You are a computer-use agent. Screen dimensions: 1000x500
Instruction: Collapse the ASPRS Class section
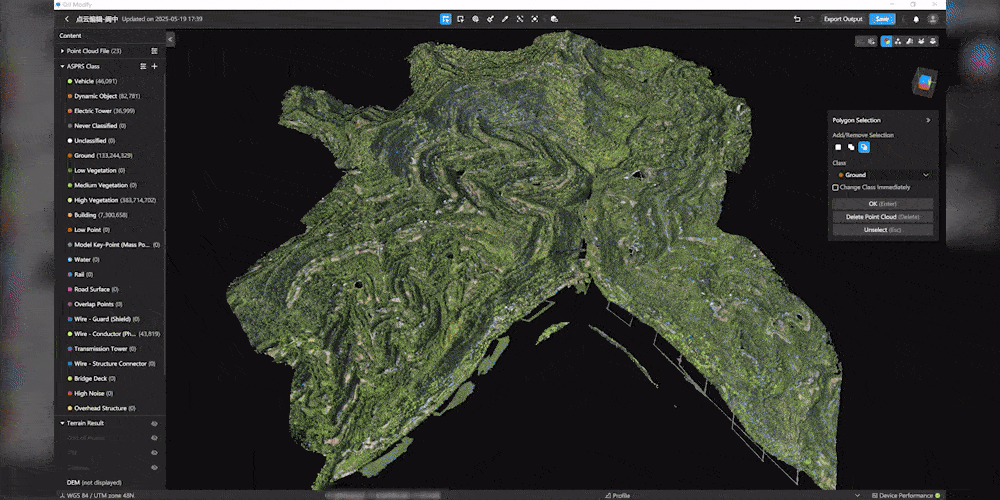pos(62,66)
